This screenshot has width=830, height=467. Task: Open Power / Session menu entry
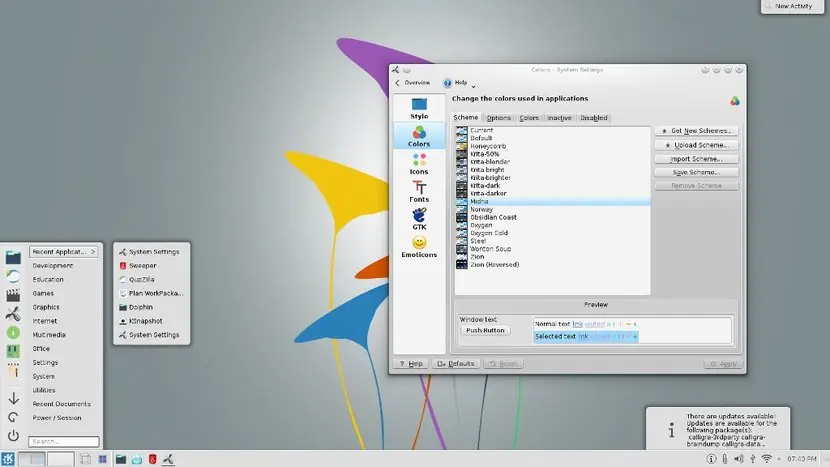click(57, 417)
